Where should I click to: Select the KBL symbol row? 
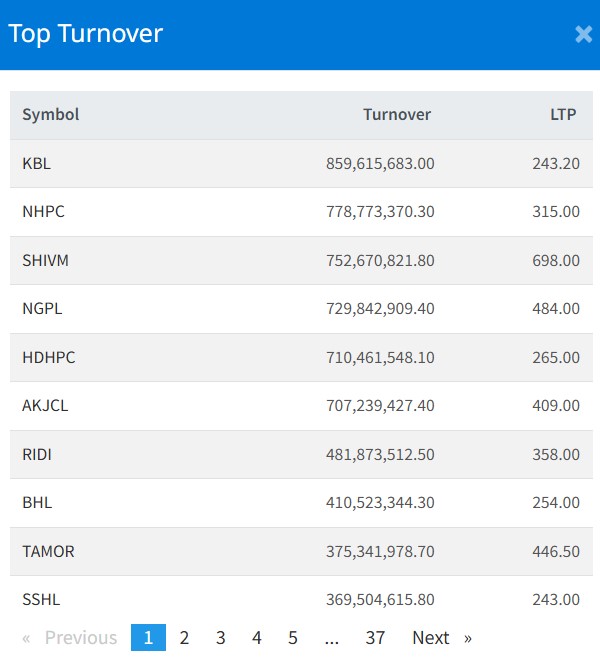click(x=36, y=163)
